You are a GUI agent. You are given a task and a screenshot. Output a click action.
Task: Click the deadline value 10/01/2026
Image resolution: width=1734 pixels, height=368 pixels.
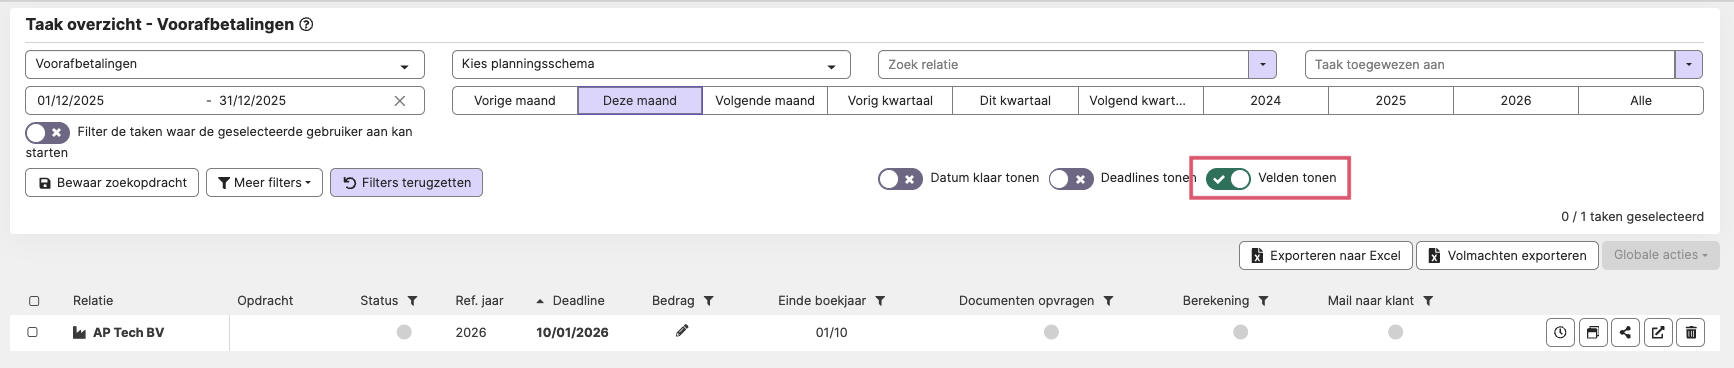coord(572,333)
